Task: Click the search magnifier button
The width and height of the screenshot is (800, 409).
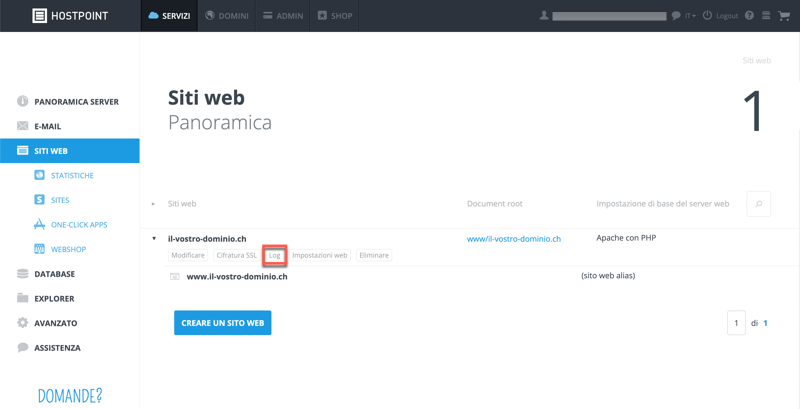Action: 759,204
